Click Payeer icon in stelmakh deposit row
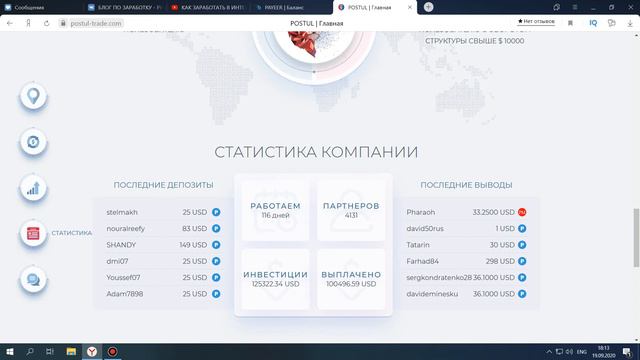Screen dimensions: 640x360 [216, 212]
